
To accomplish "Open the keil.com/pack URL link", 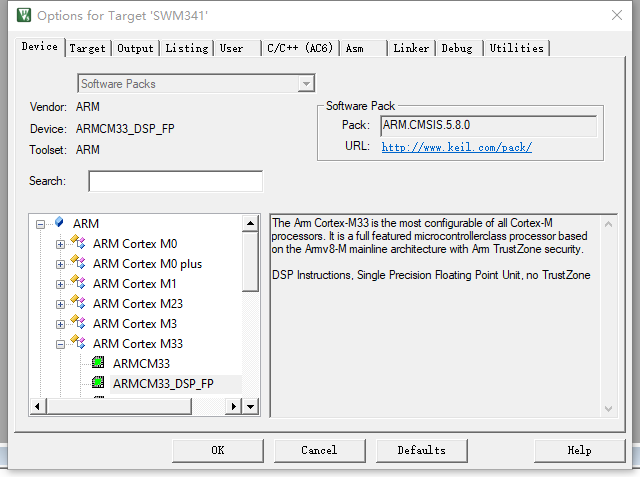I will point(457,147).
